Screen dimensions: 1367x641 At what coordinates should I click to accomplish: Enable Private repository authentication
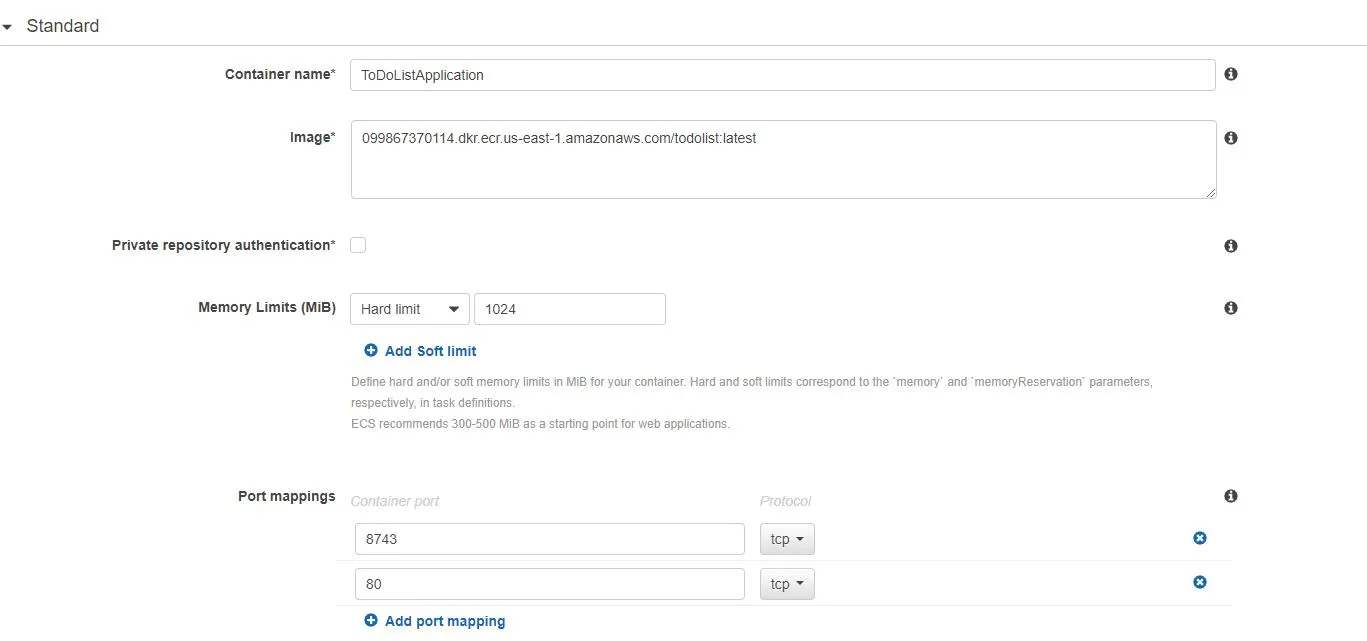pyautogui.click(x=358, y=245)
